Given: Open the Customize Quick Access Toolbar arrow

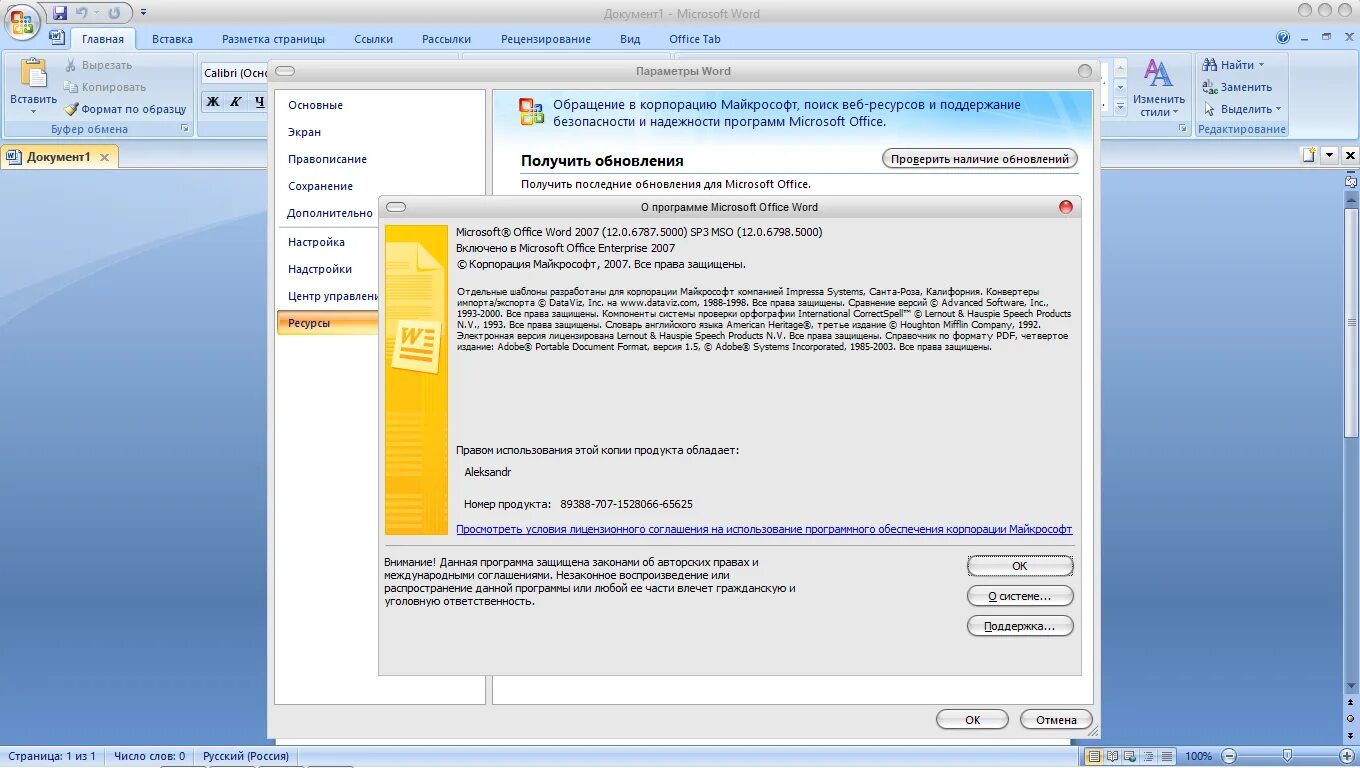Looking at the screenshot, I should [143, 13].
